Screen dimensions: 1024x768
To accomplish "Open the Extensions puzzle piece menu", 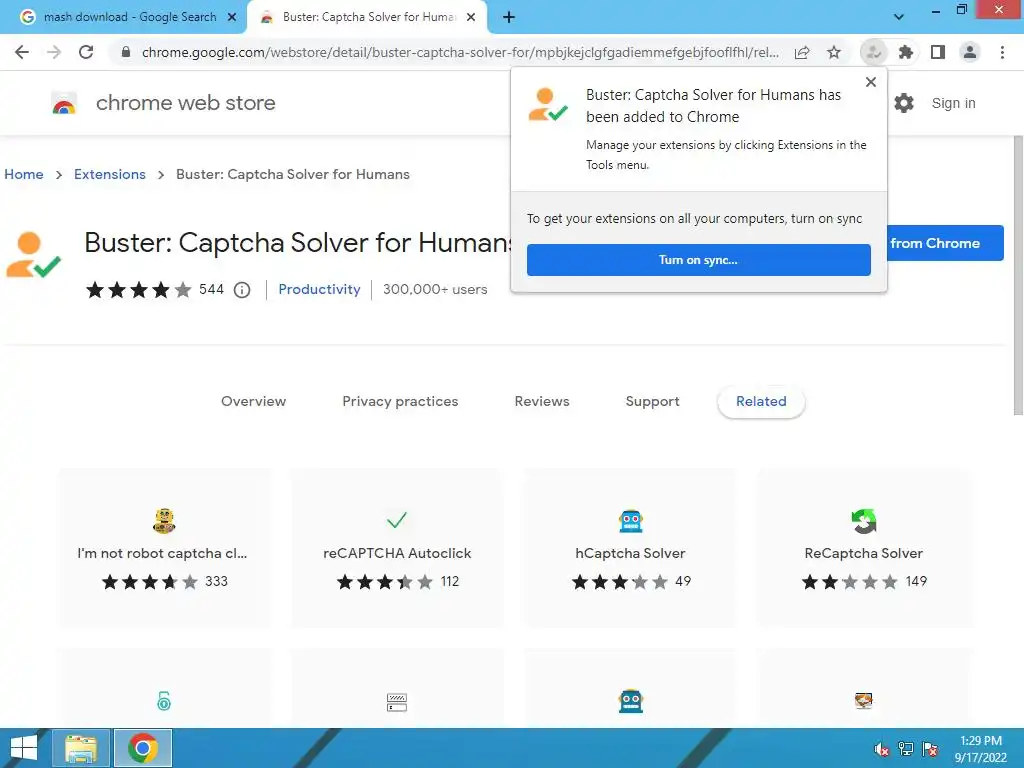I will click(x=906, y=52).
